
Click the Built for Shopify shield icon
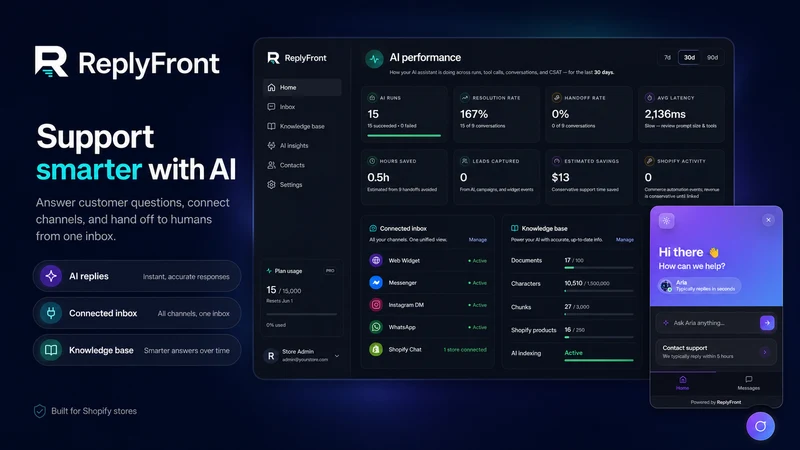pos(40,411)
